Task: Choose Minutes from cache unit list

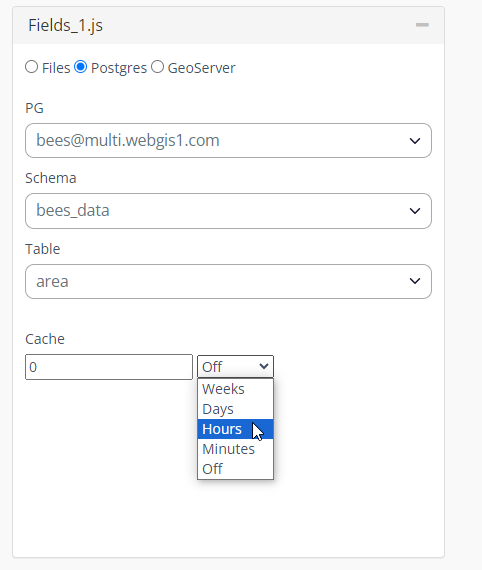Action: click(x=236, y=449)
